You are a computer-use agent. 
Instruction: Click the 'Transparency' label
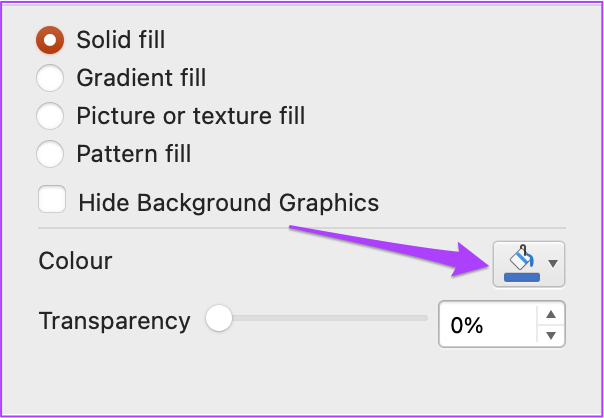point(114,321)
